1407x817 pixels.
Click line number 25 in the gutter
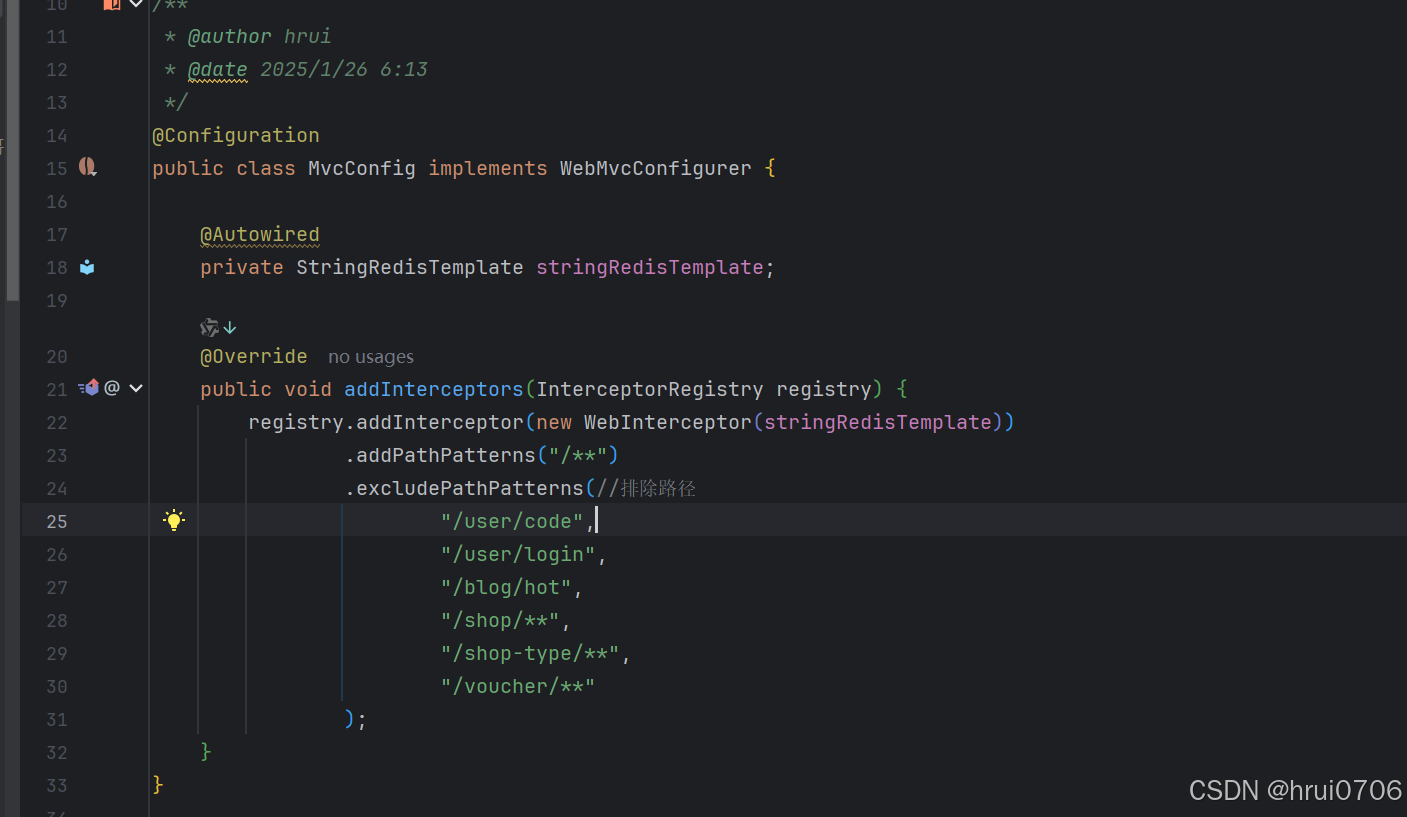click(x=57, y=521)
